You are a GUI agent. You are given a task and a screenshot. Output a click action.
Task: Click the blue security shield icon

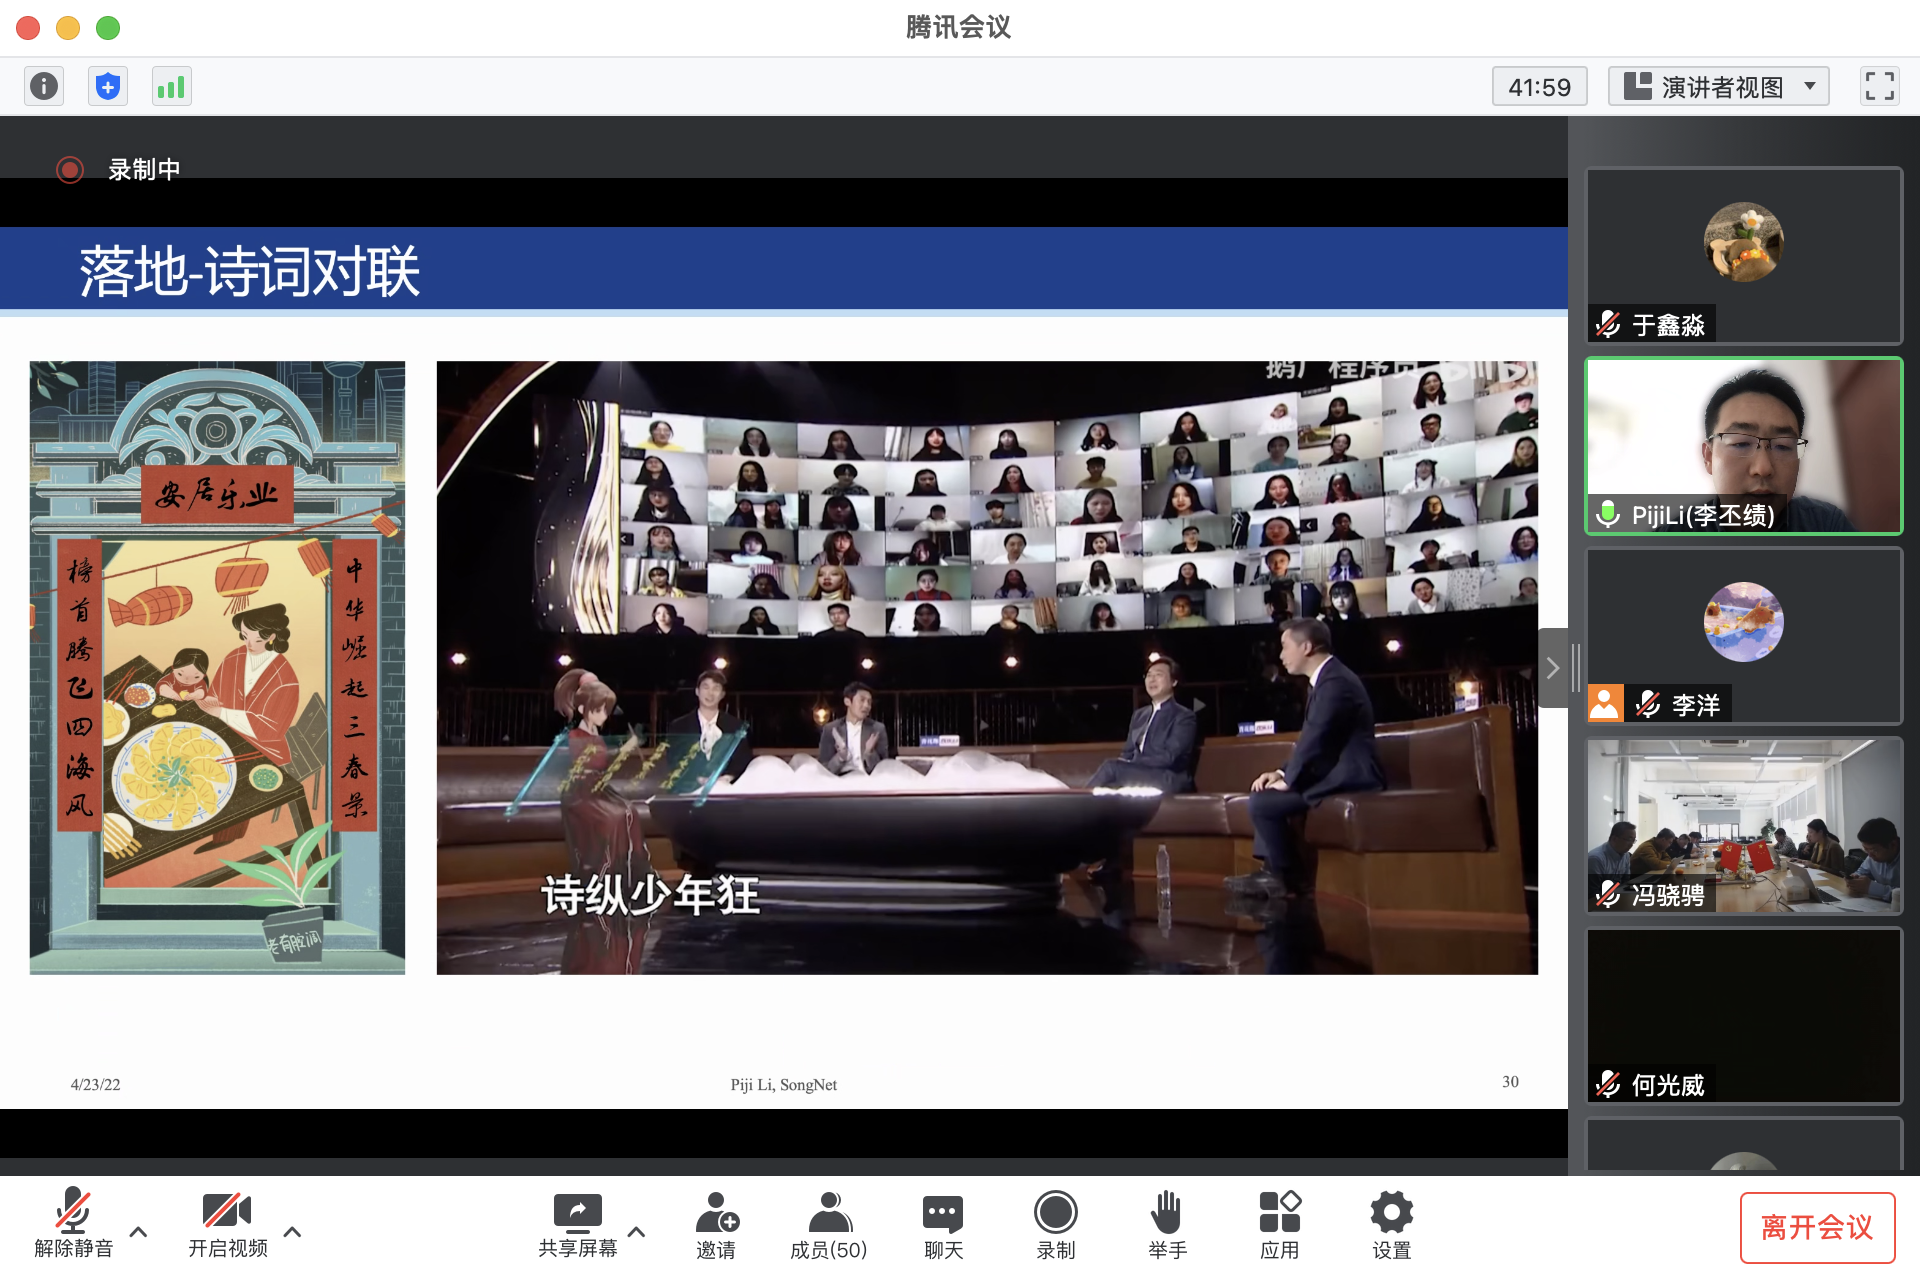click(107, 86)
